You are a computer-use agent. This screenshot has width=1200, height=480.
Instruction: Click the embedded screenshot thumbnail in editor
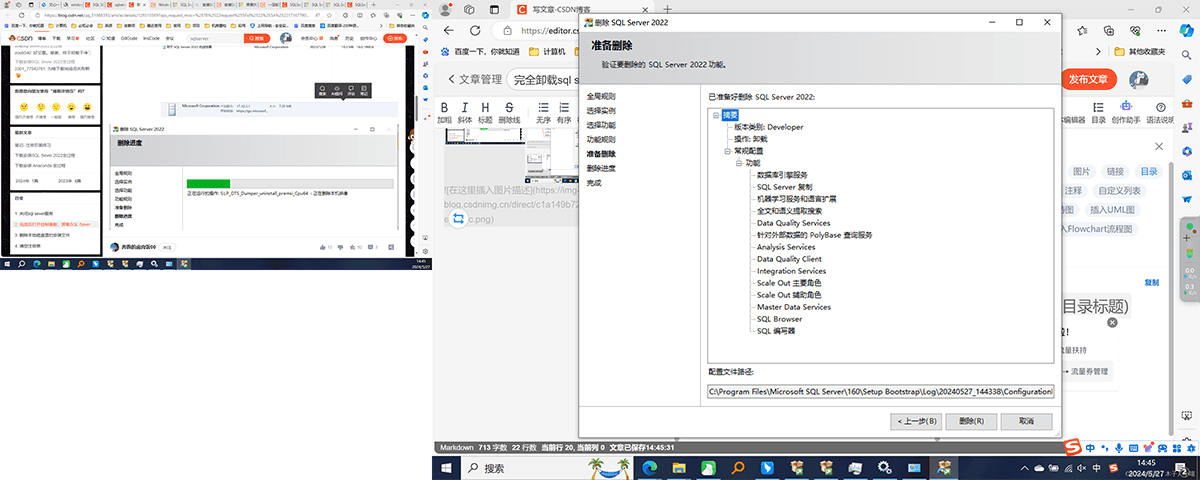[x=511, y=156]
